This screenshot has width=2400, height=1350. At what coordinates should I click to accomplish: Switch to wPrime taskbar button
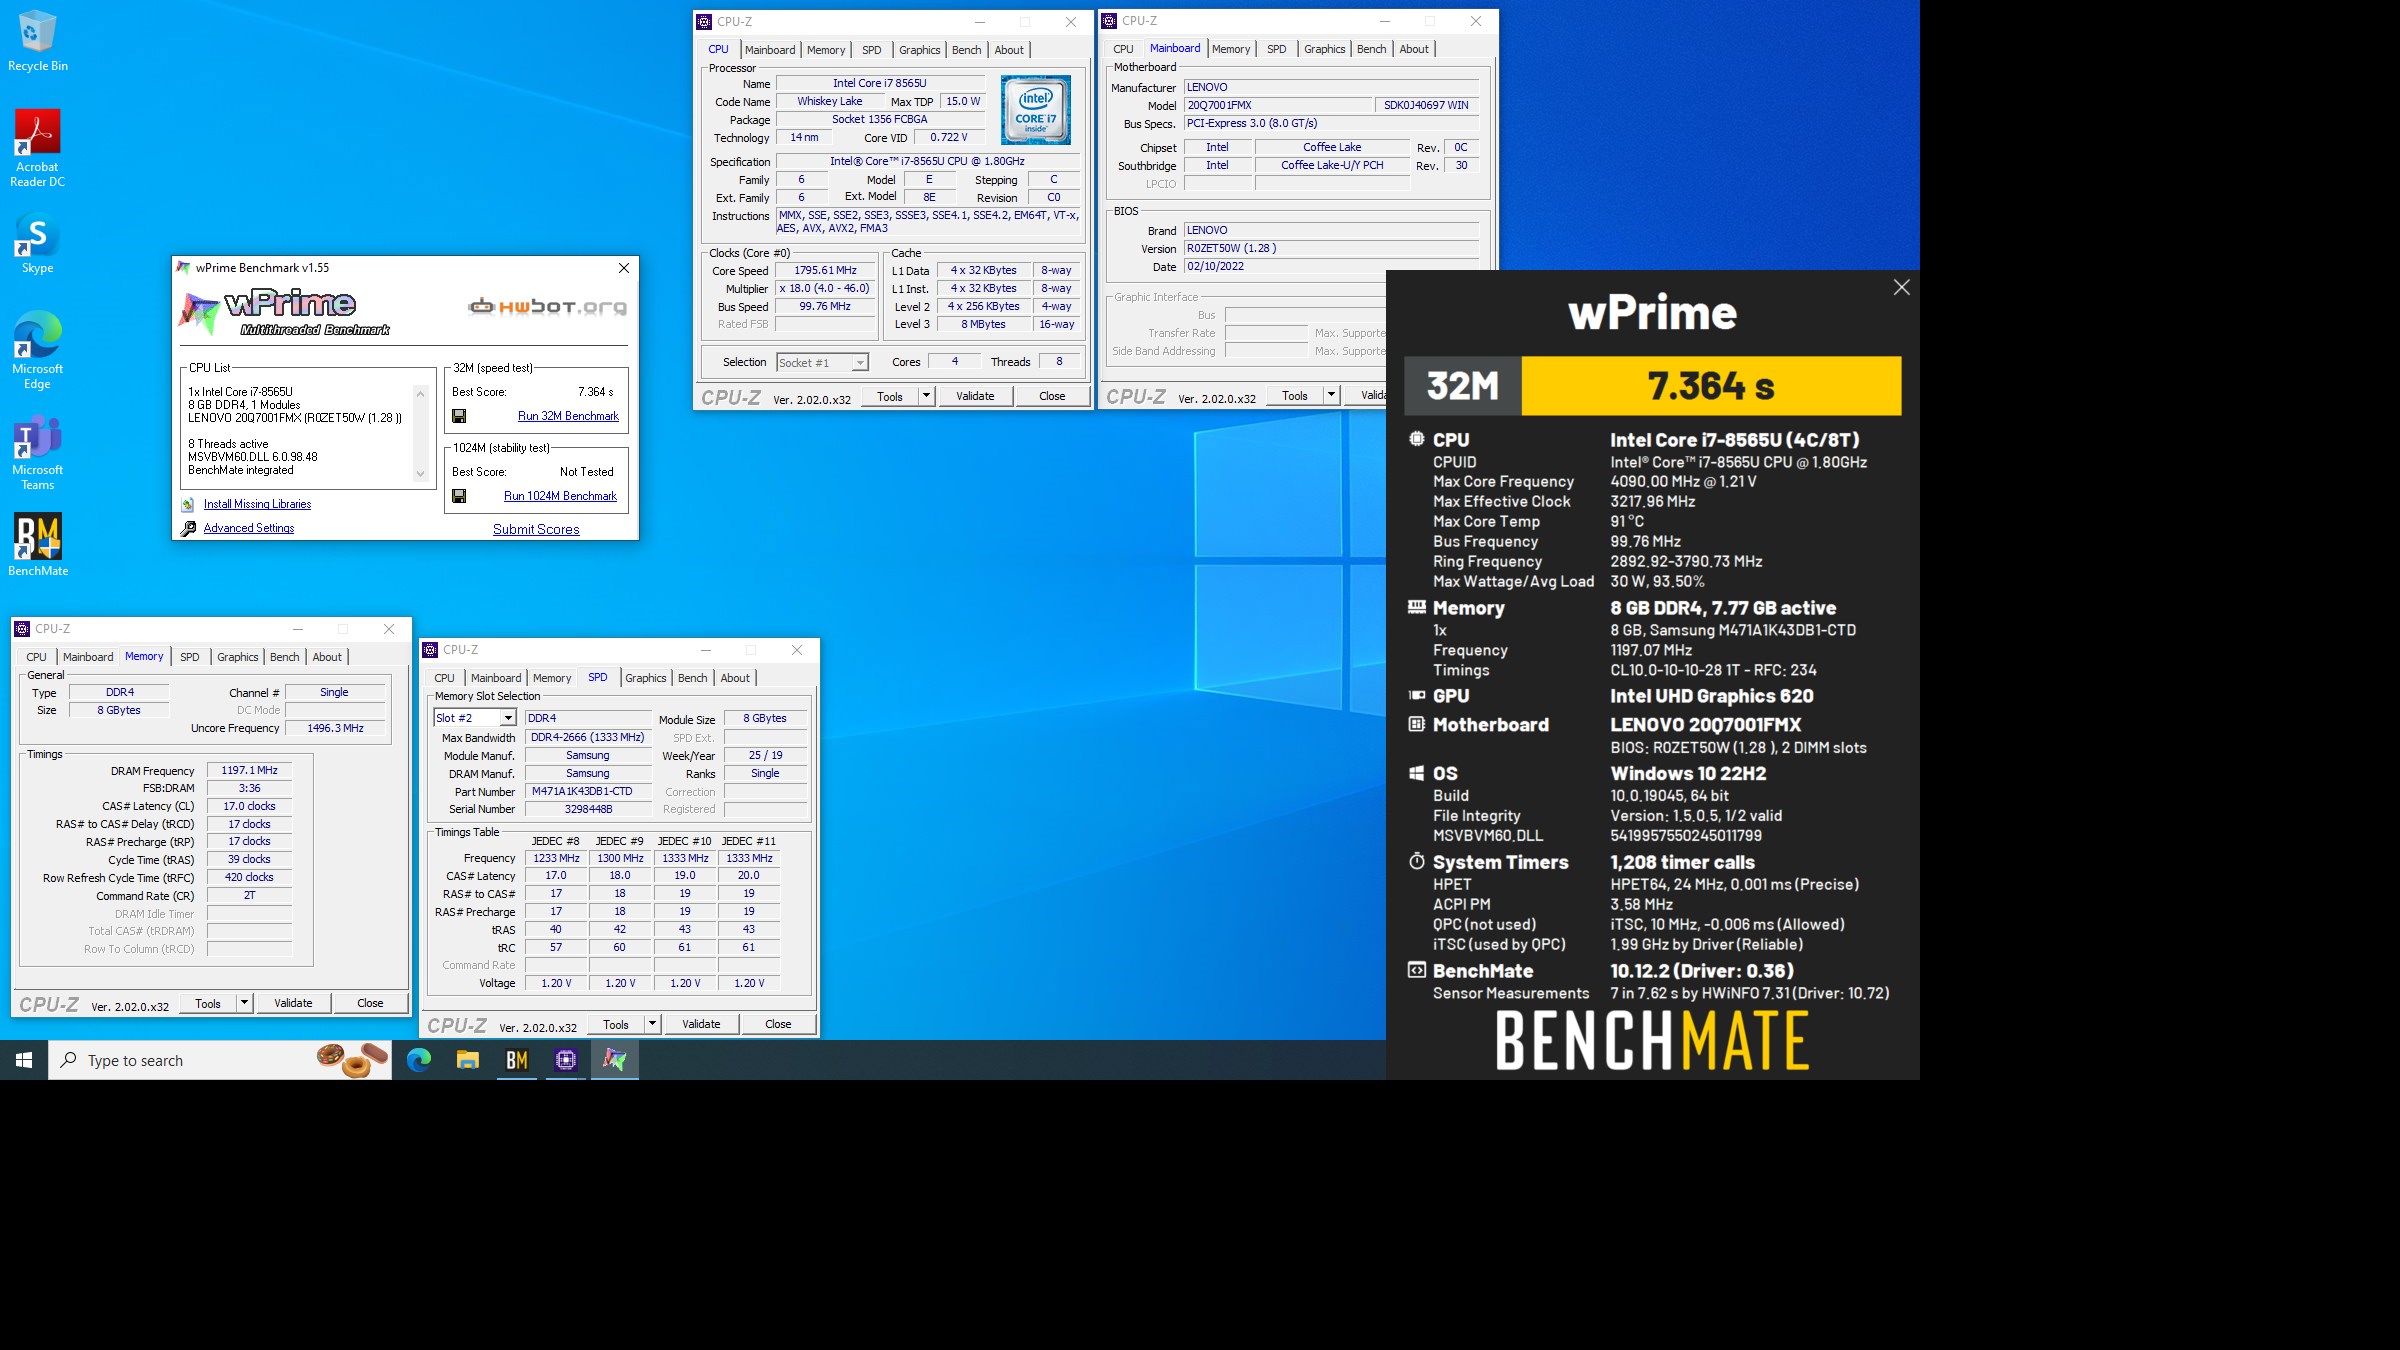pyautogui.click(x=615, y=1060)
